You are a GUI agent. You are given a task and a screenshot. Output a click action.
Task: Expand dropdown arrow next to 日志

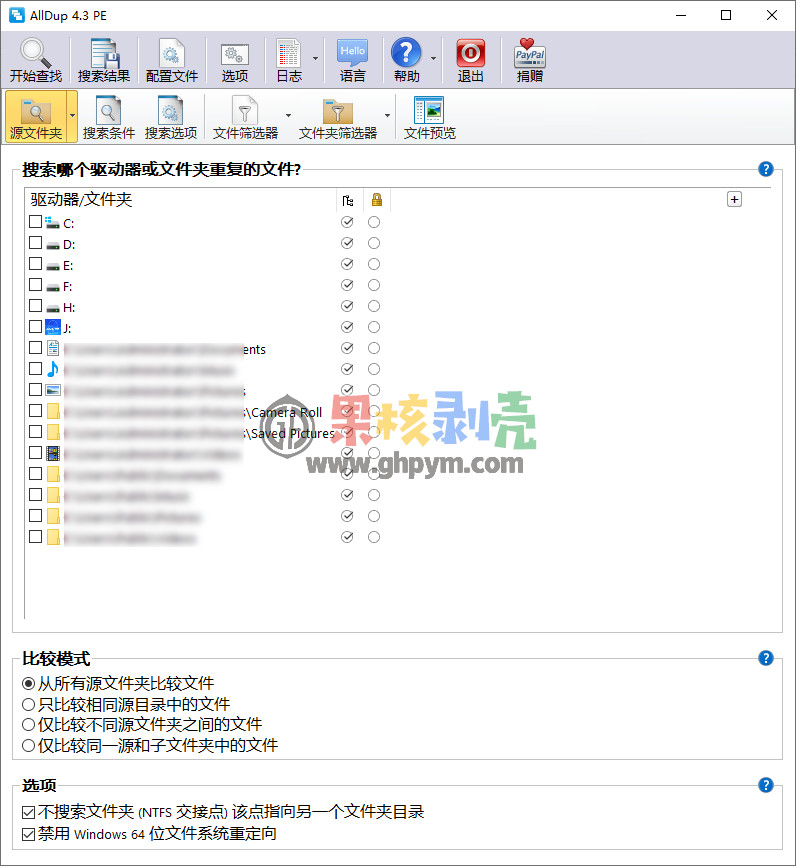click(x=315, y=59)
